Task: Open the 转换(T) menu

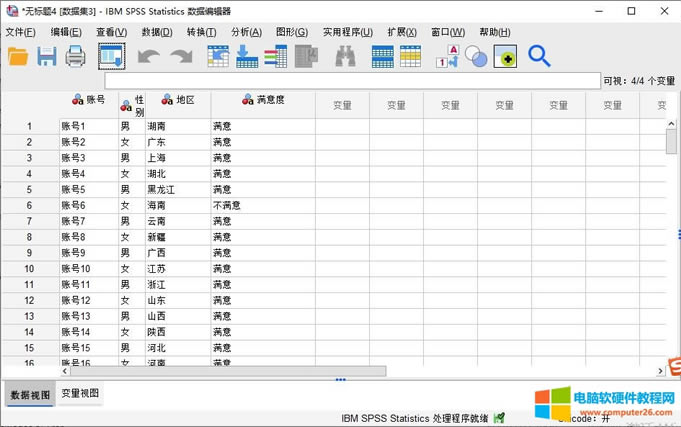Action: [201, 32]
